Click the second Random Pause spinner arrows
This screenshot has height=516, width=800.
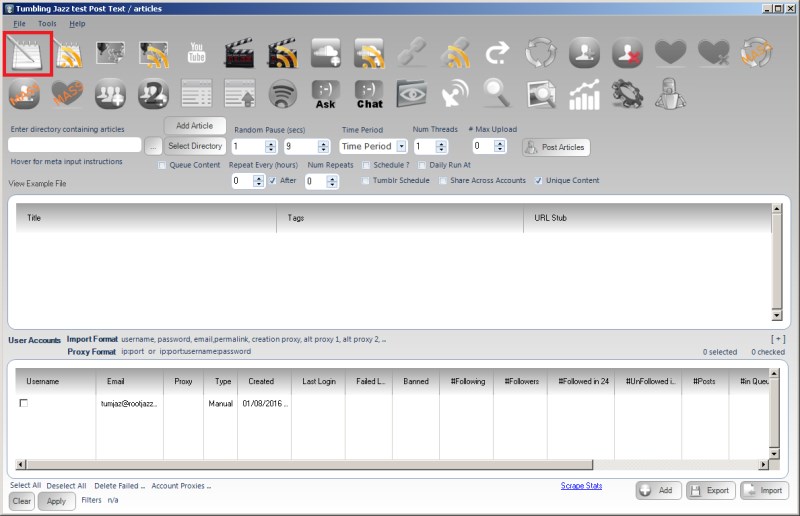(323, 147)
